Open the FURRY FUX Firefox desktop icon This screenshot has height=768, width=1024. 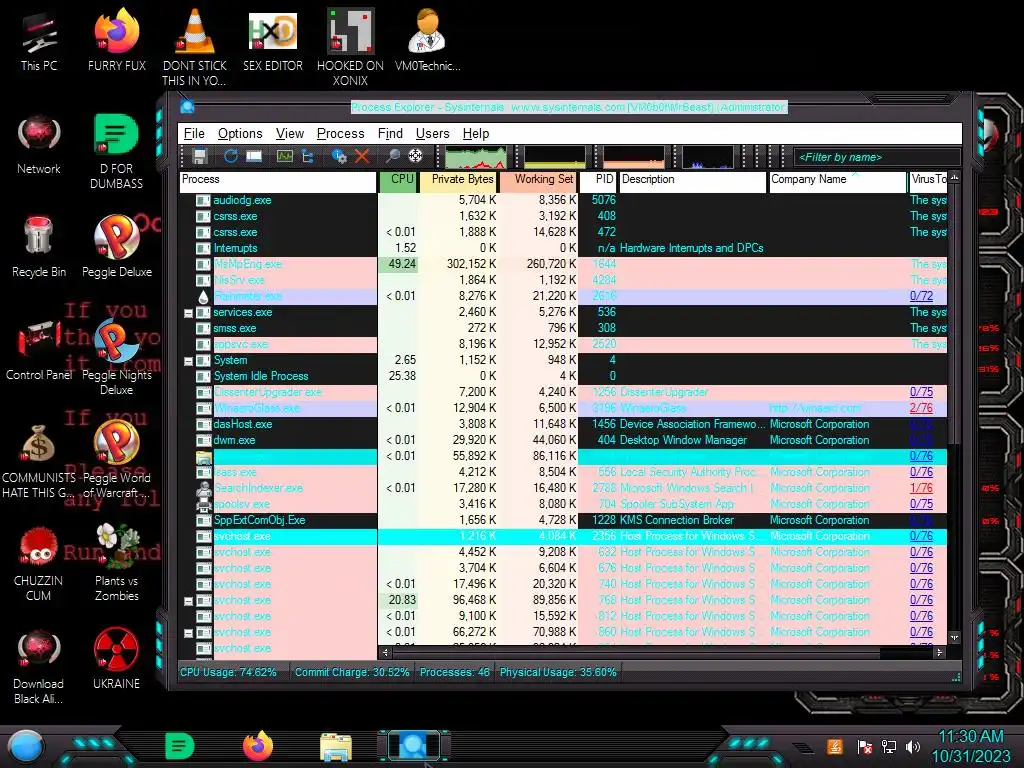coord(117,40)
